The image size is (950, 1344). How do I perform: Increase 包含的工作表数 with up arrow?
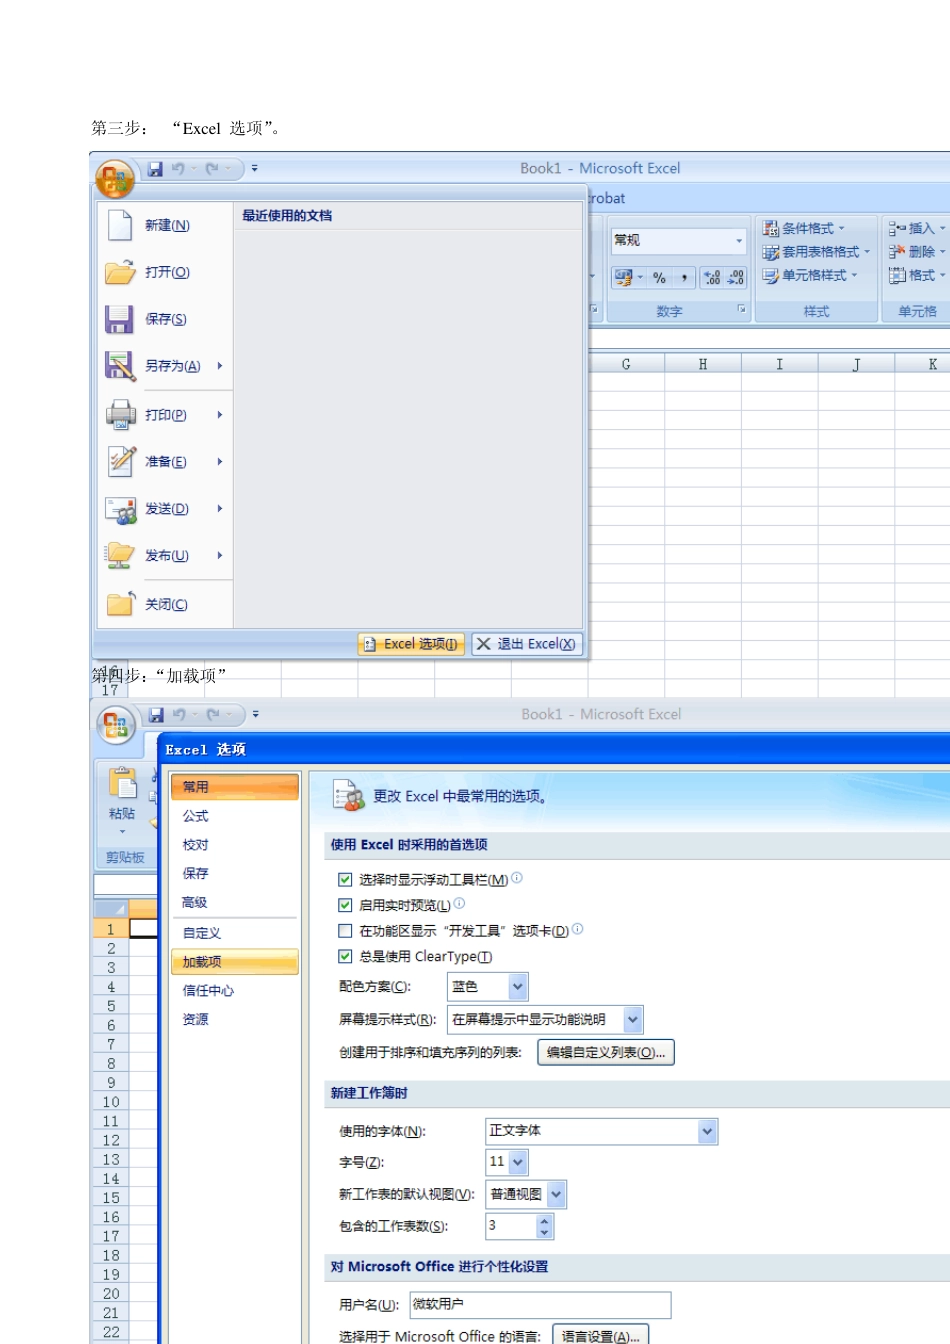pyautogui.click(x=544, y=1220)
